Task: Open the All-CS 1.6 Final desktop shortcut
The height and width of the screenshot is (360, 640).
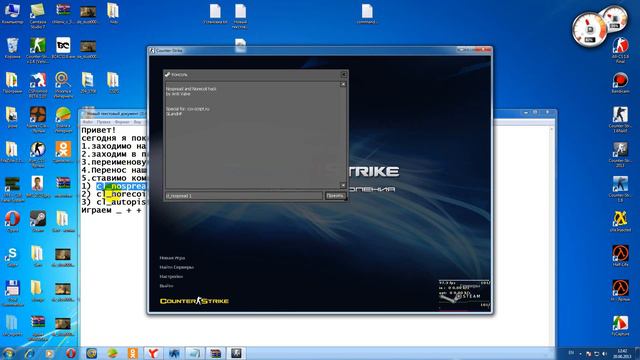Action: click(x=620, y=50)
